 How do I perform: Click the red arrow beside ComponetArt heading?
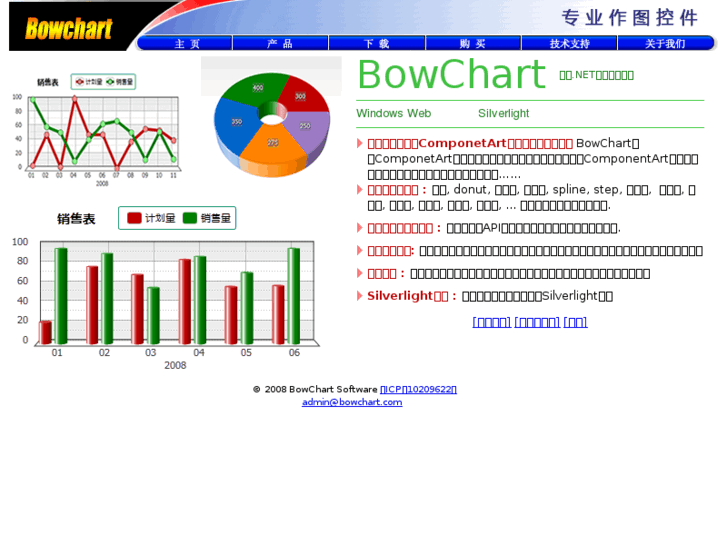point(359,143)
